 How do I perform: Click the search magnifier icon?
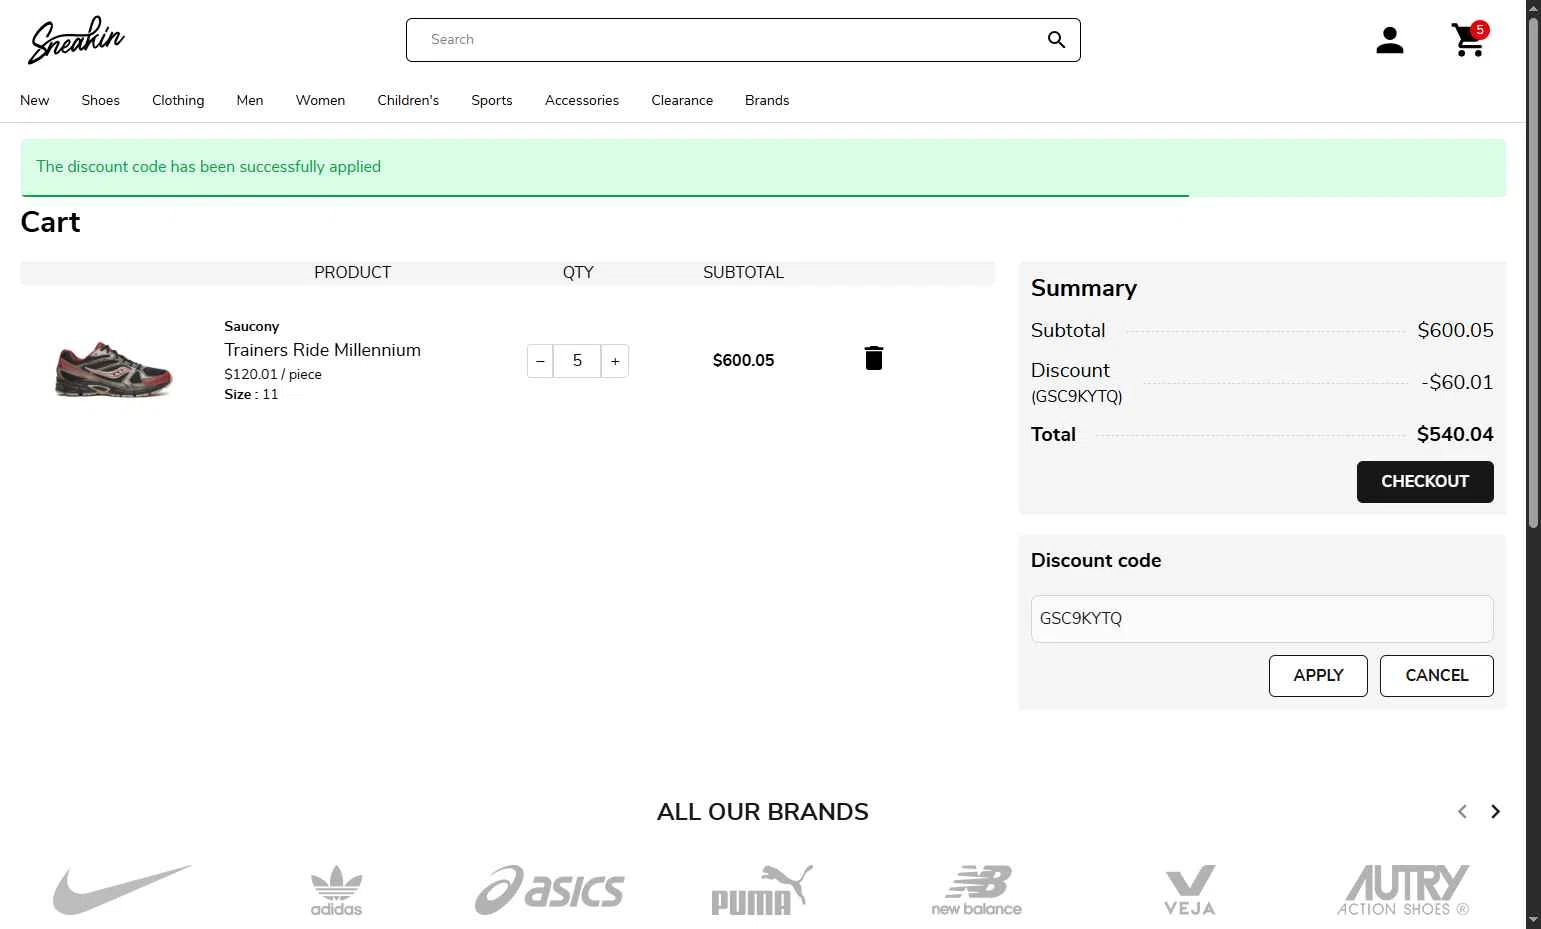coord(1056,40)
